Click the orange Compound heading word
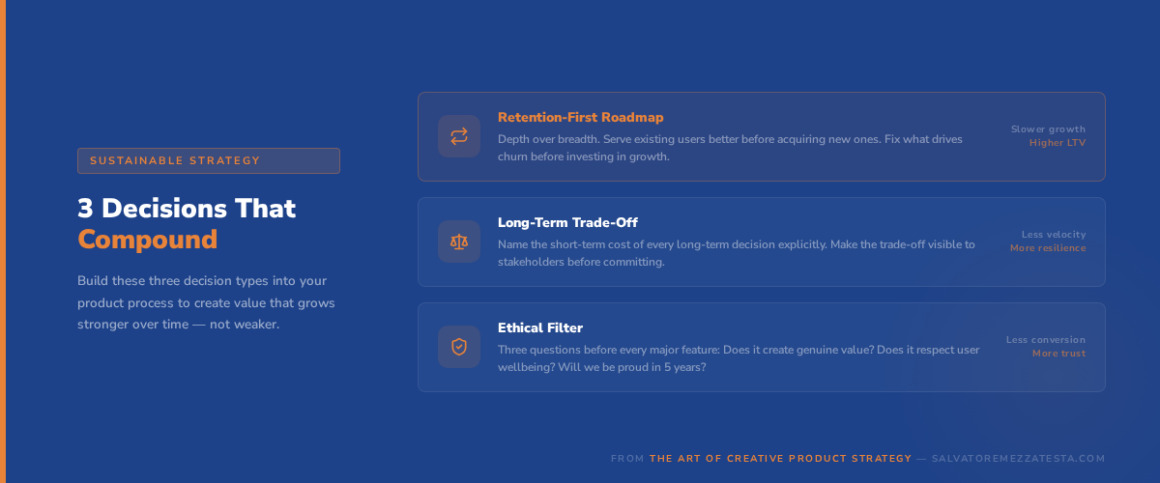Viewport: 1160px width, 483px height. (147, 240)
